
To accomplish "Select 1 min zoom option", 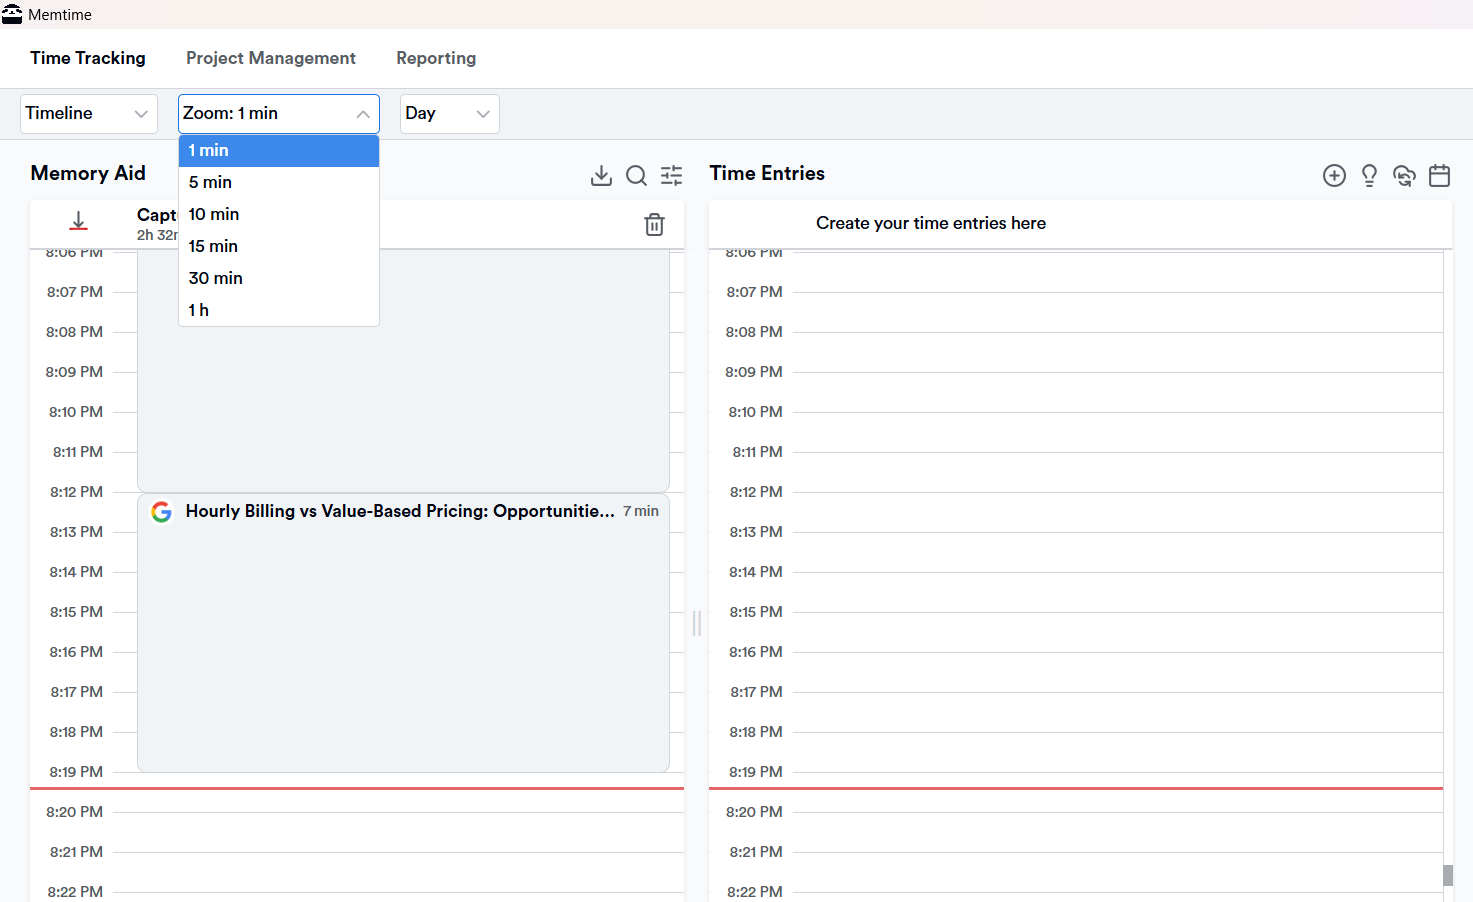I will (279, 150).
